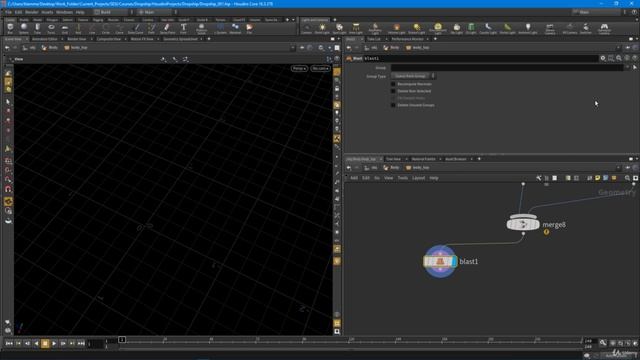
Task: Open the Persp camera menu in viewport
Action: (x=299, y=68)
